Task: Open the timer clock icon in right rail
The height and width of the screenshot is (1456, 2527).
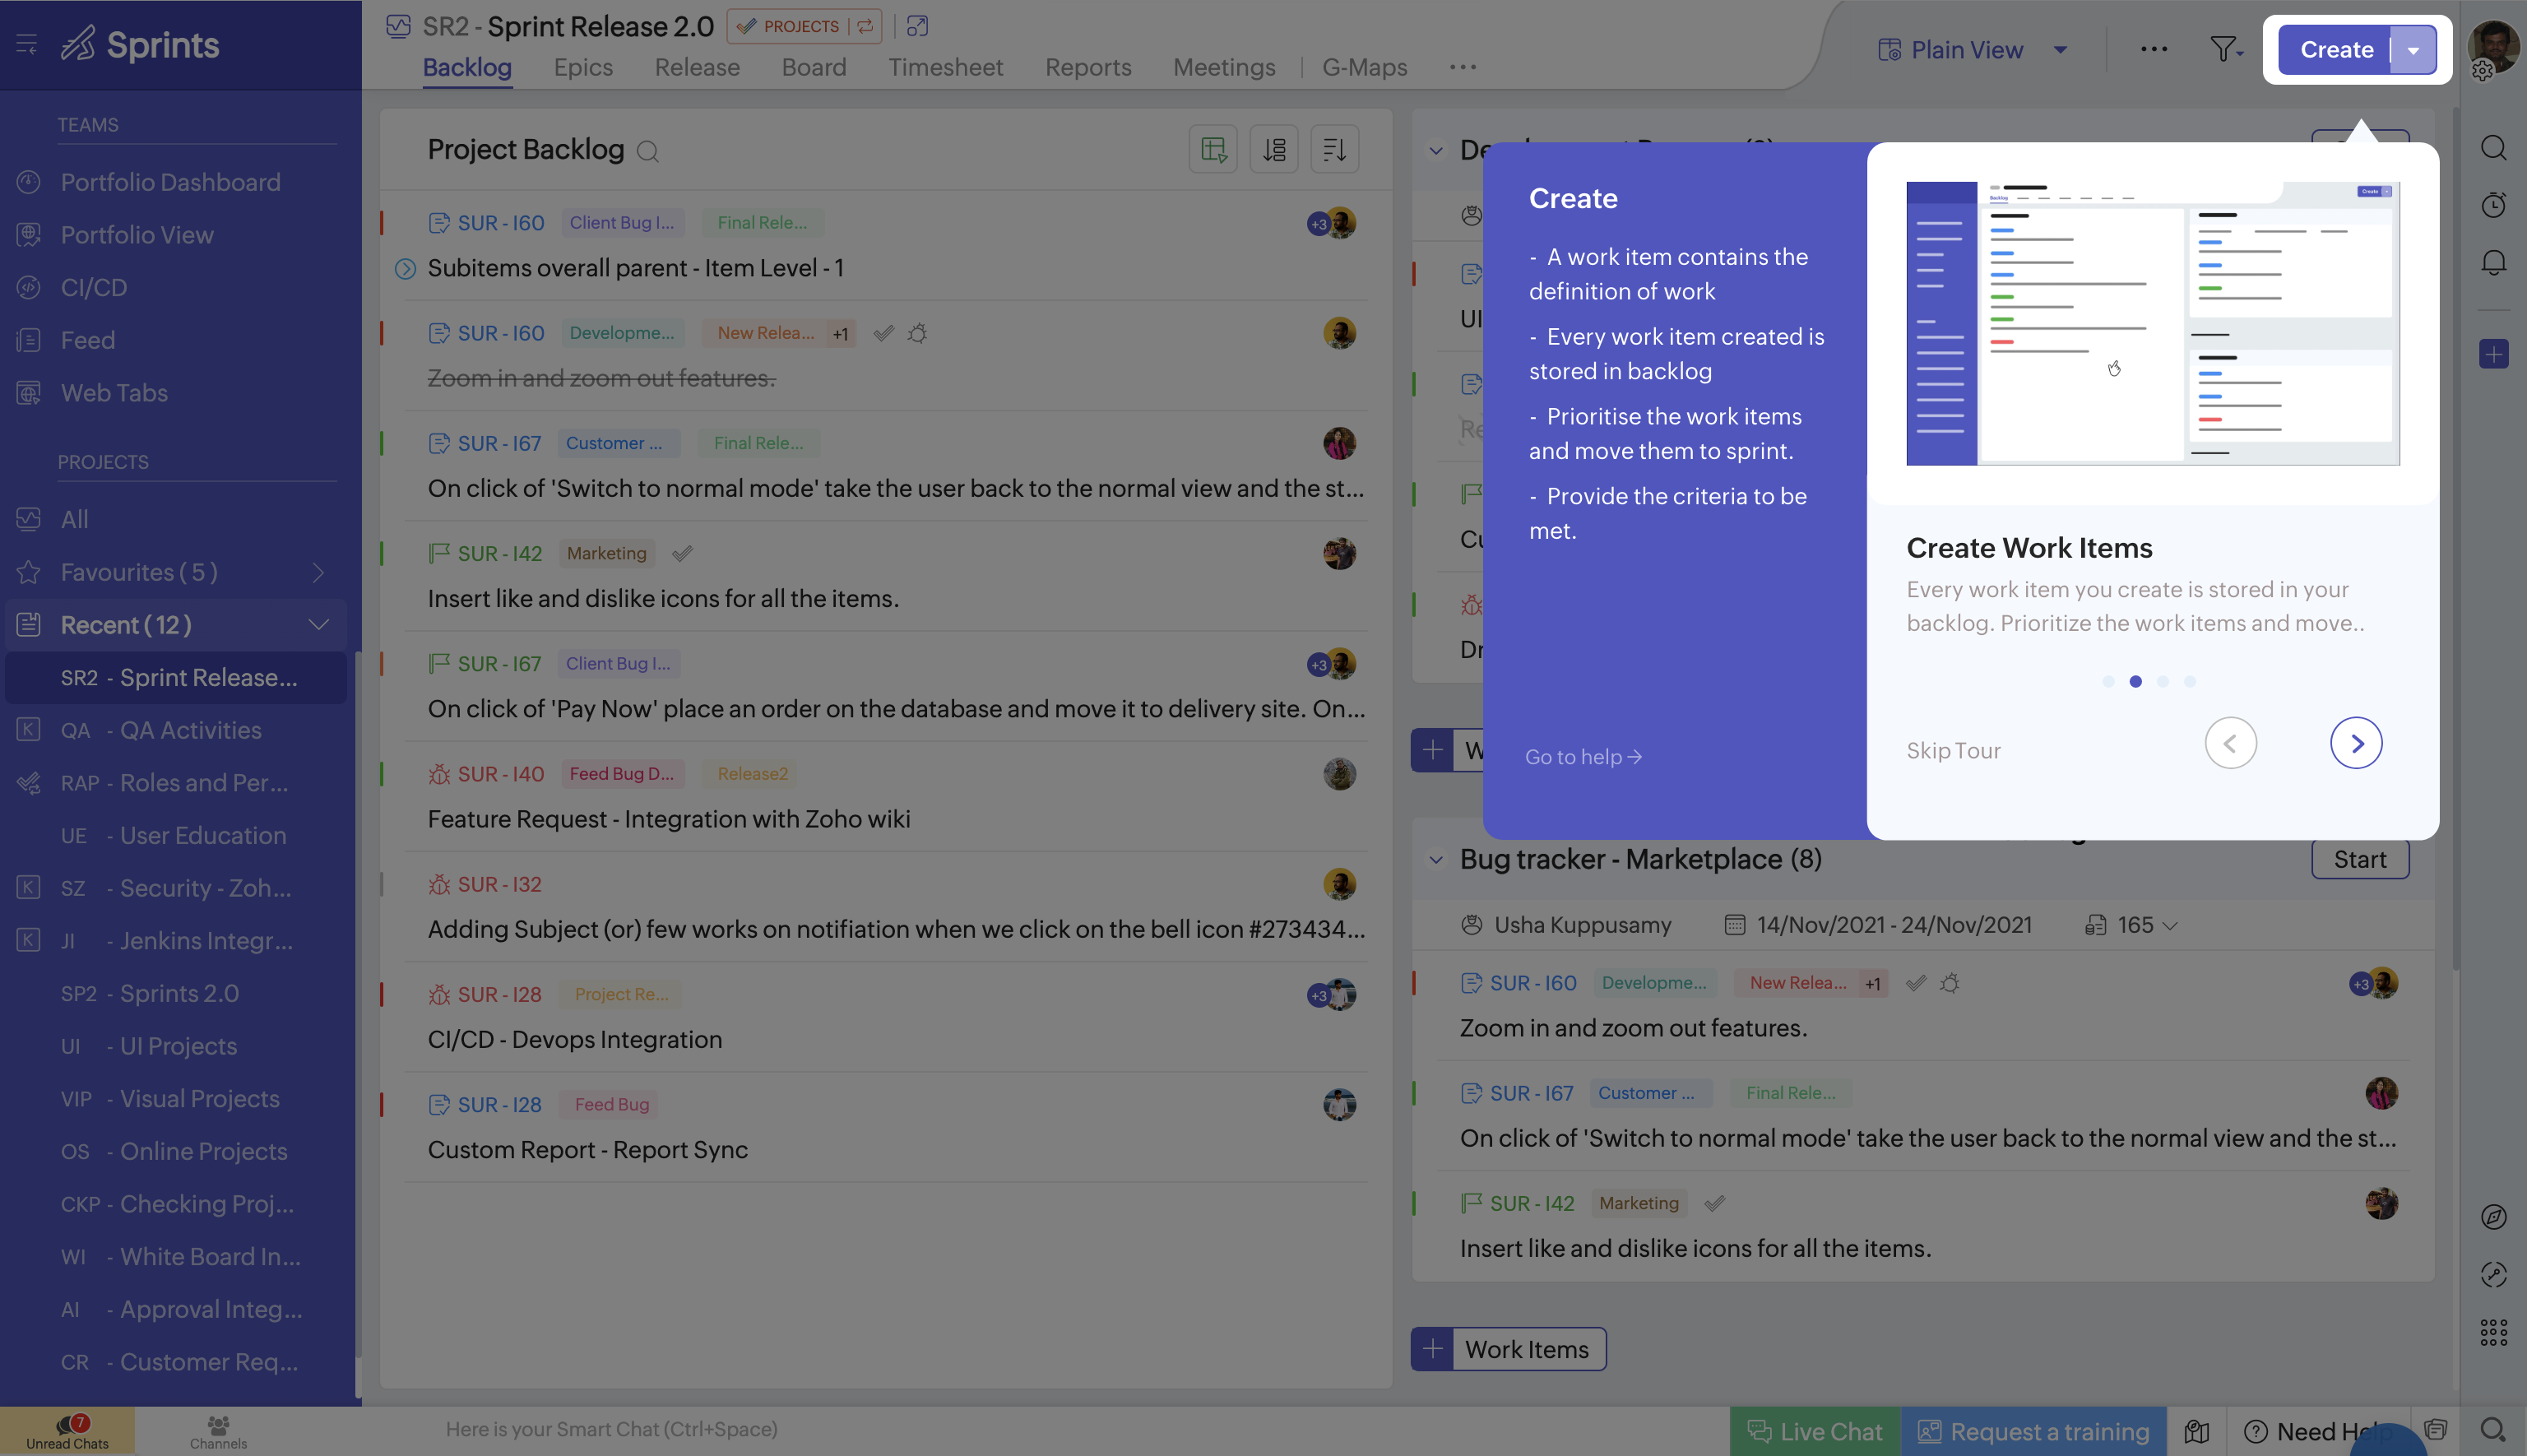Action: coord(2493,205)
